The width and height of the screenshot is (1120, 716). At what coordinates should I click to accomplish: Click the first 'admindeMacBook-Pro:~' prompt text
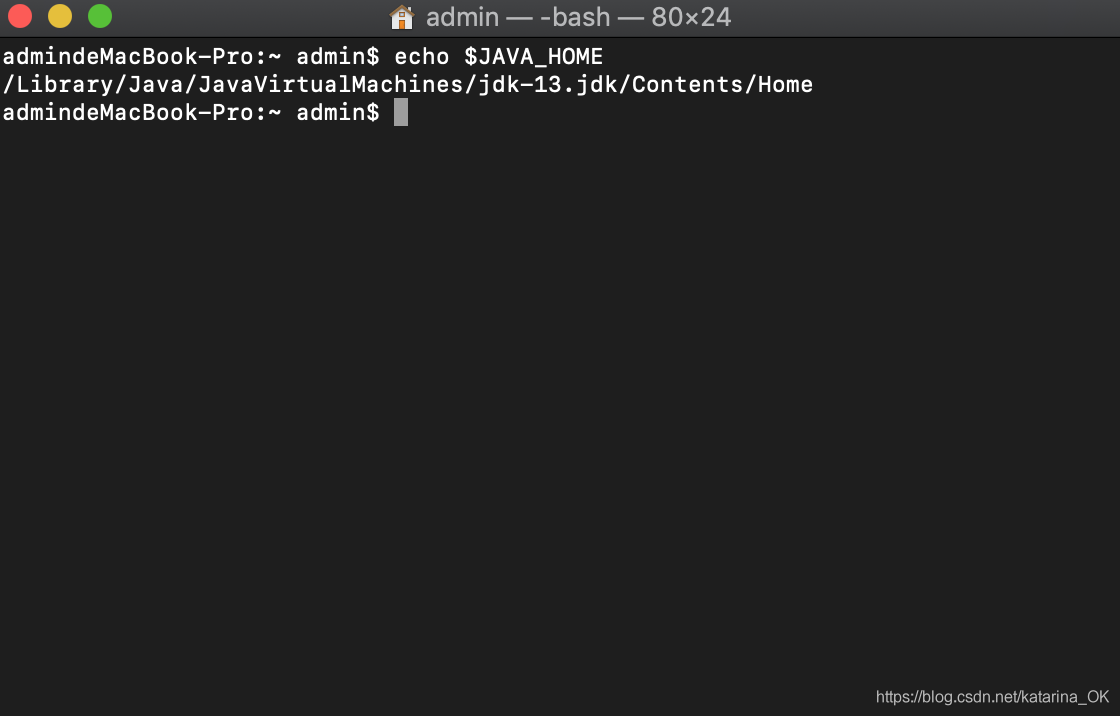click(142, 56)
